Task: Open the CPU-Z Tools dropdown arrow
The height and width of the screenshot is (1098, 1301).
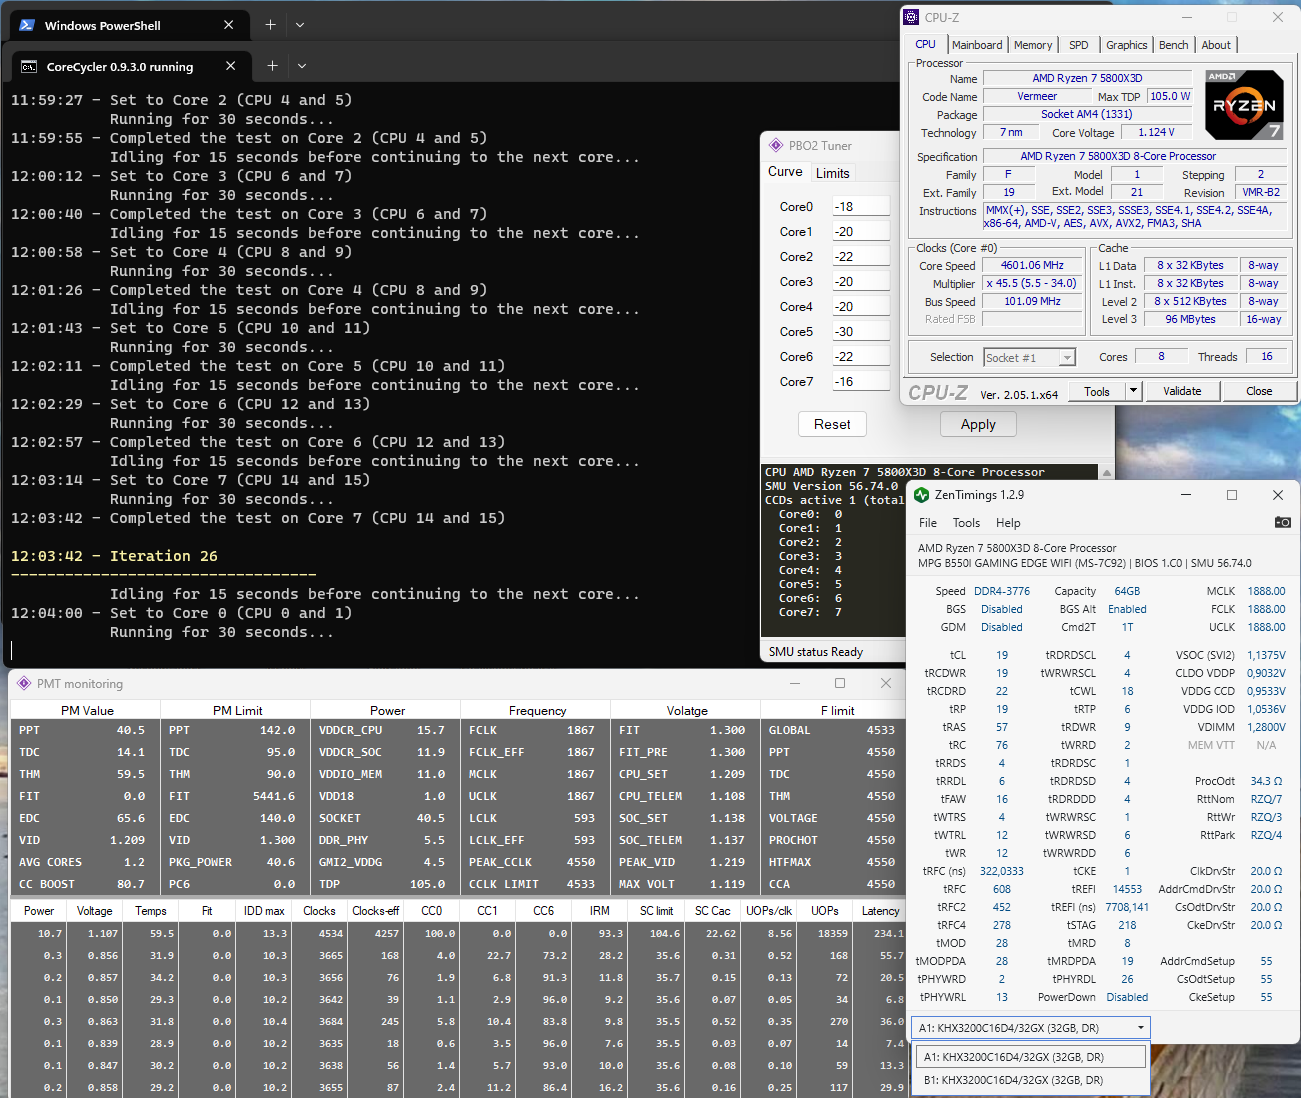Action: 1133,391
